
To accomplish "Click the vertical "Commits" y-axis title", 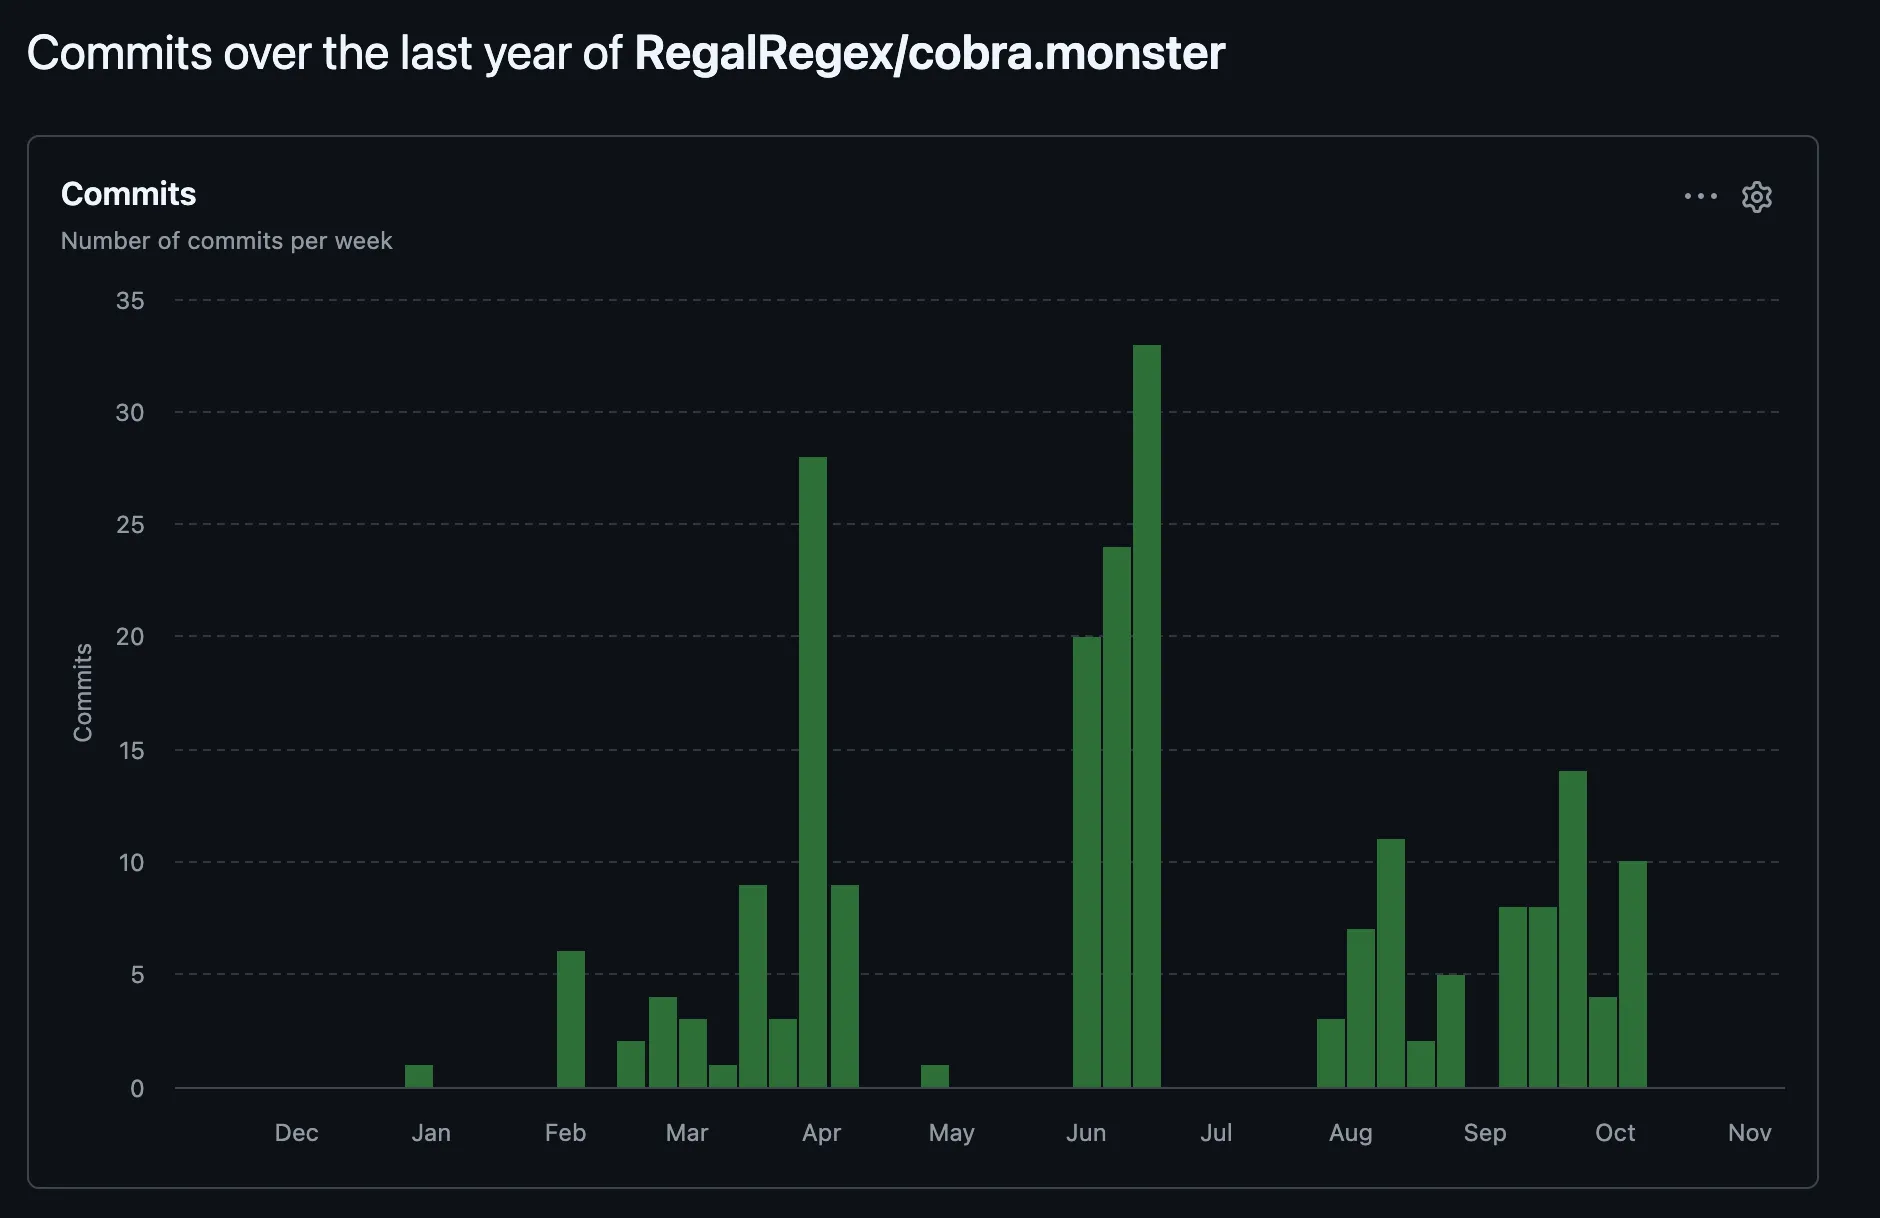I will click(83, 692).
